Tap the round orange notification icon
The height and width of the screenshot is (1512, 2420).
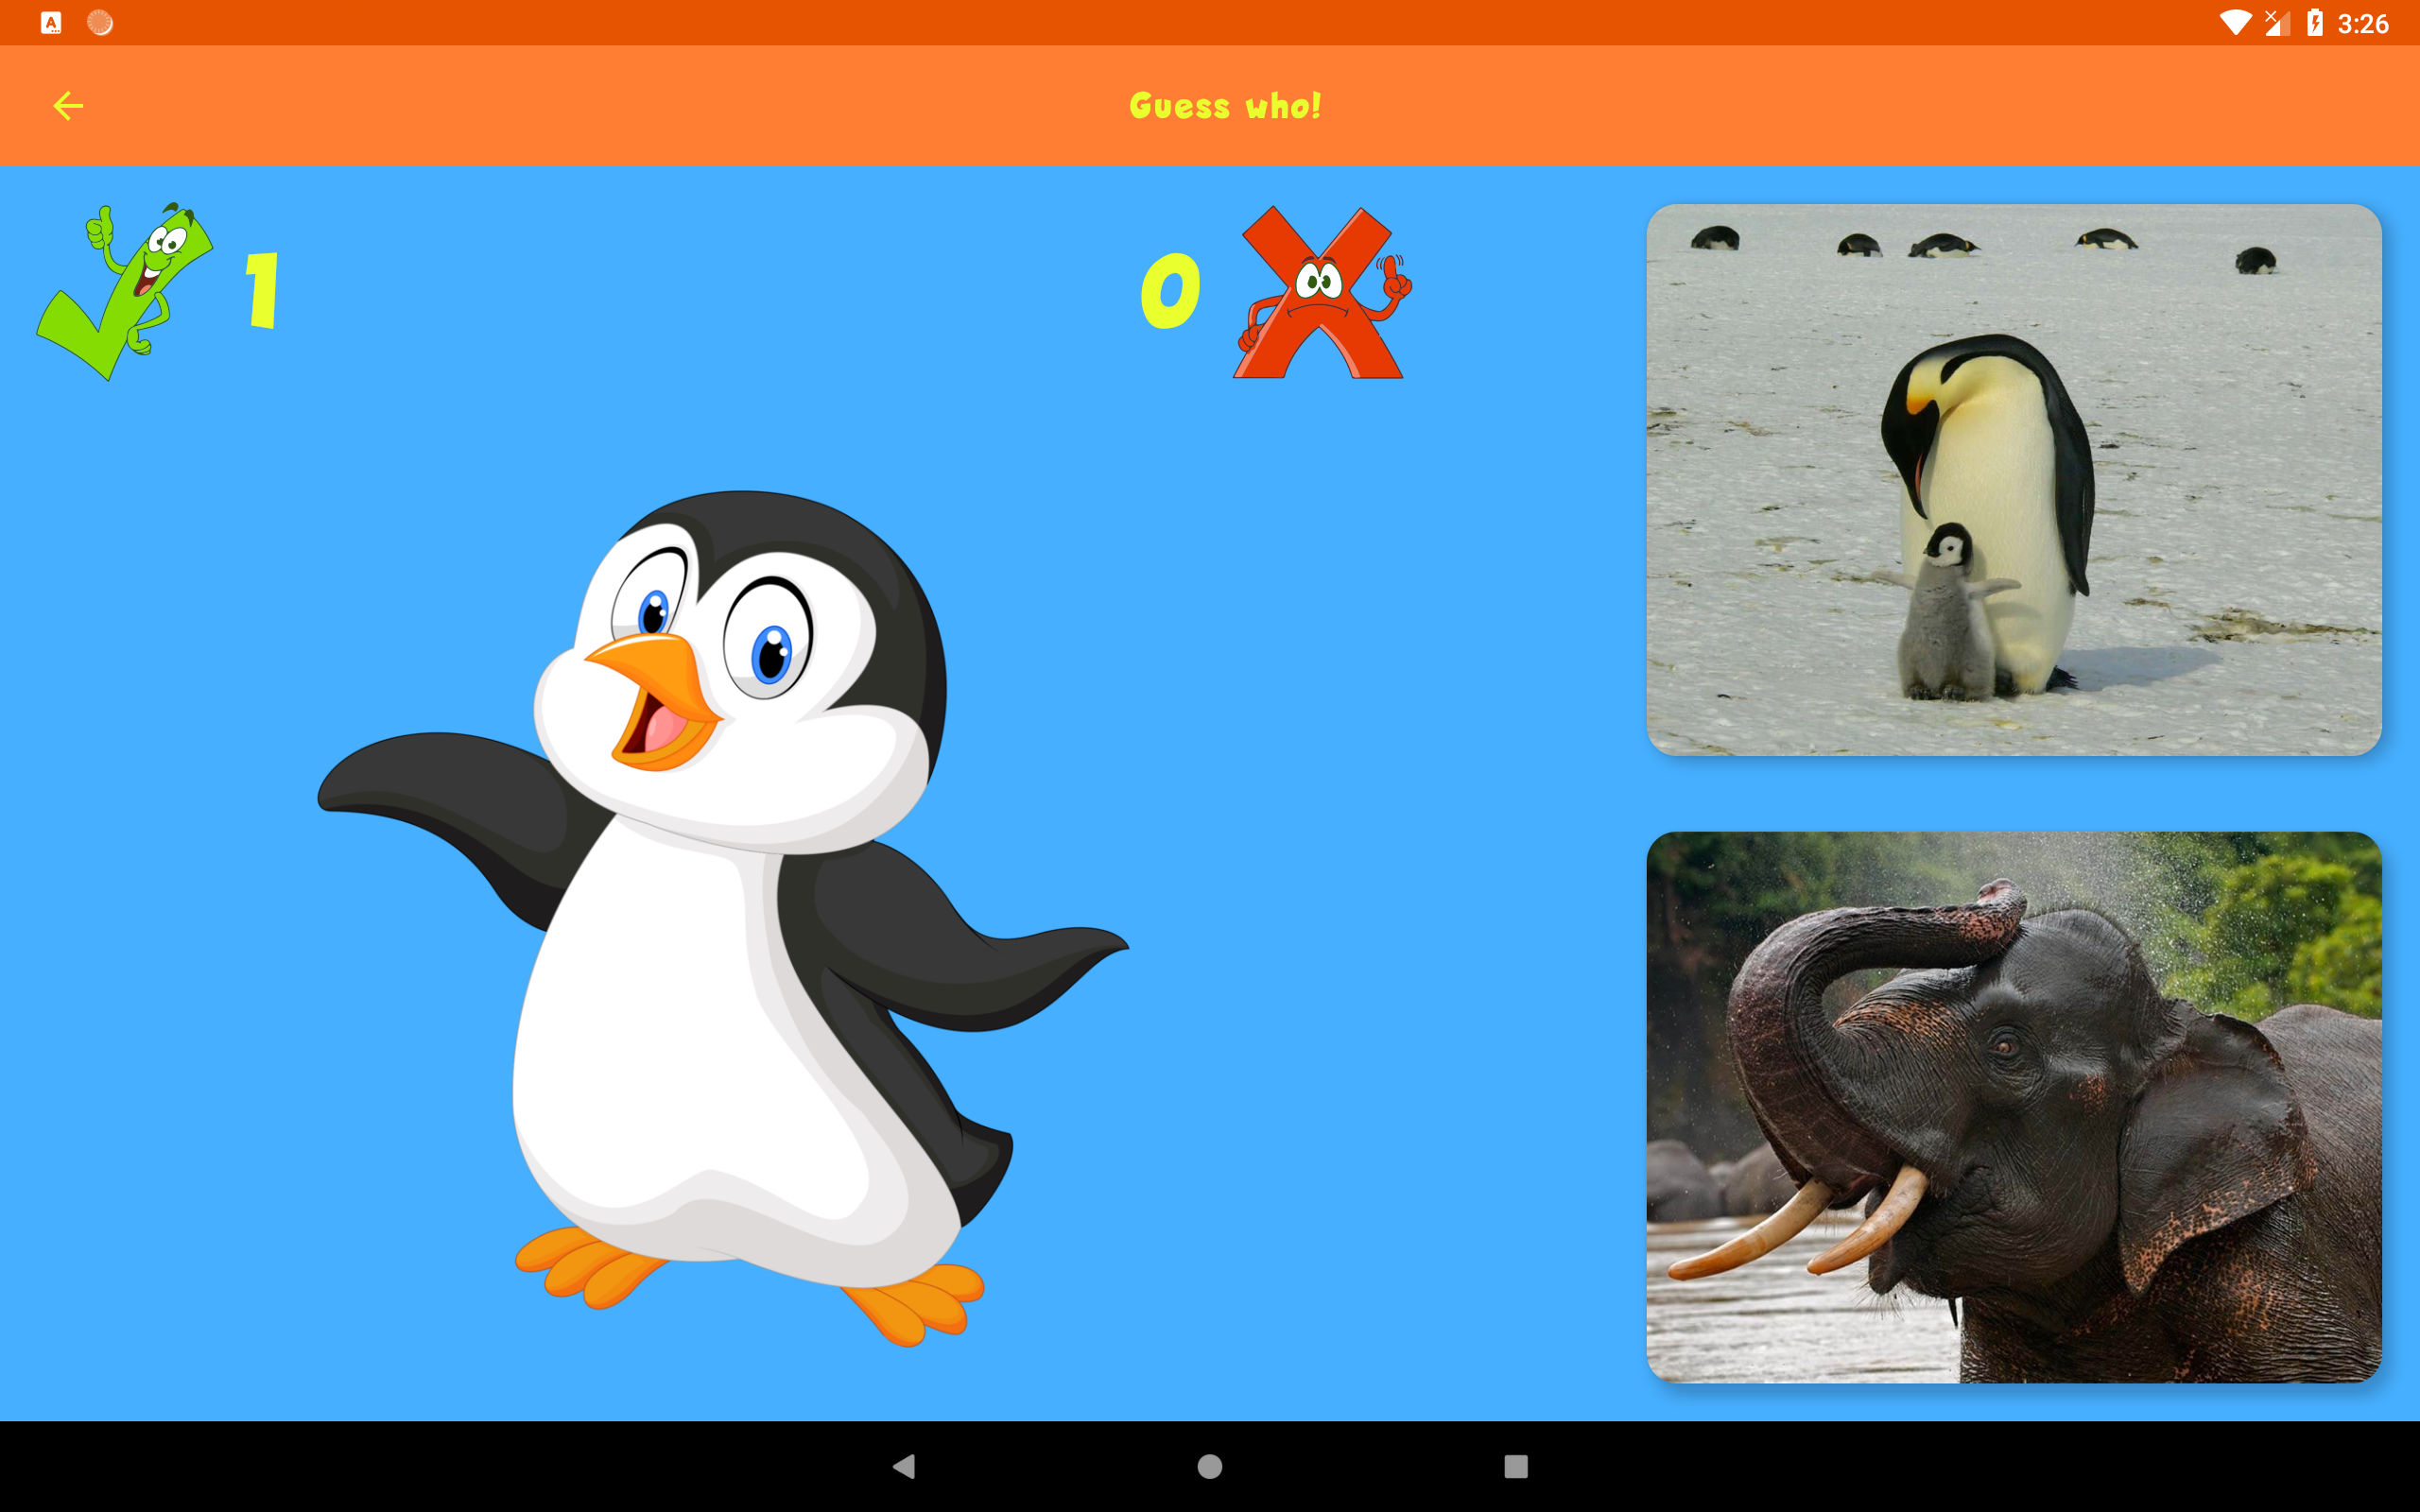100,23
